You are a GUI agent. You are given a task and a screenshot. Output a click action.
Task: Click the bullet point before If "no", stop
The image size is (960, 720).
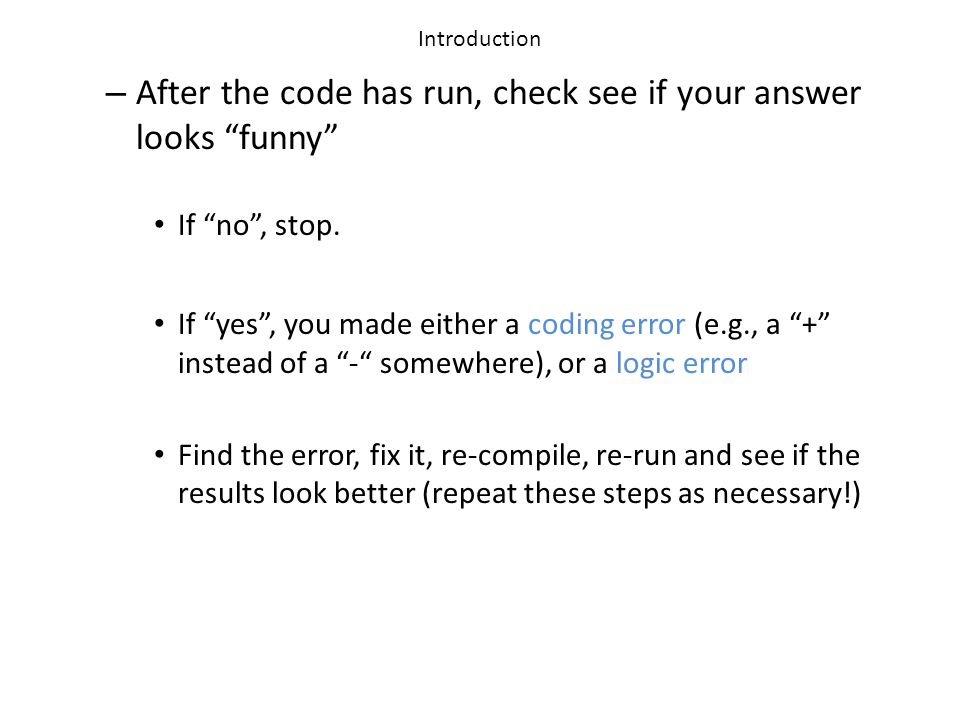tap(160, 225)
